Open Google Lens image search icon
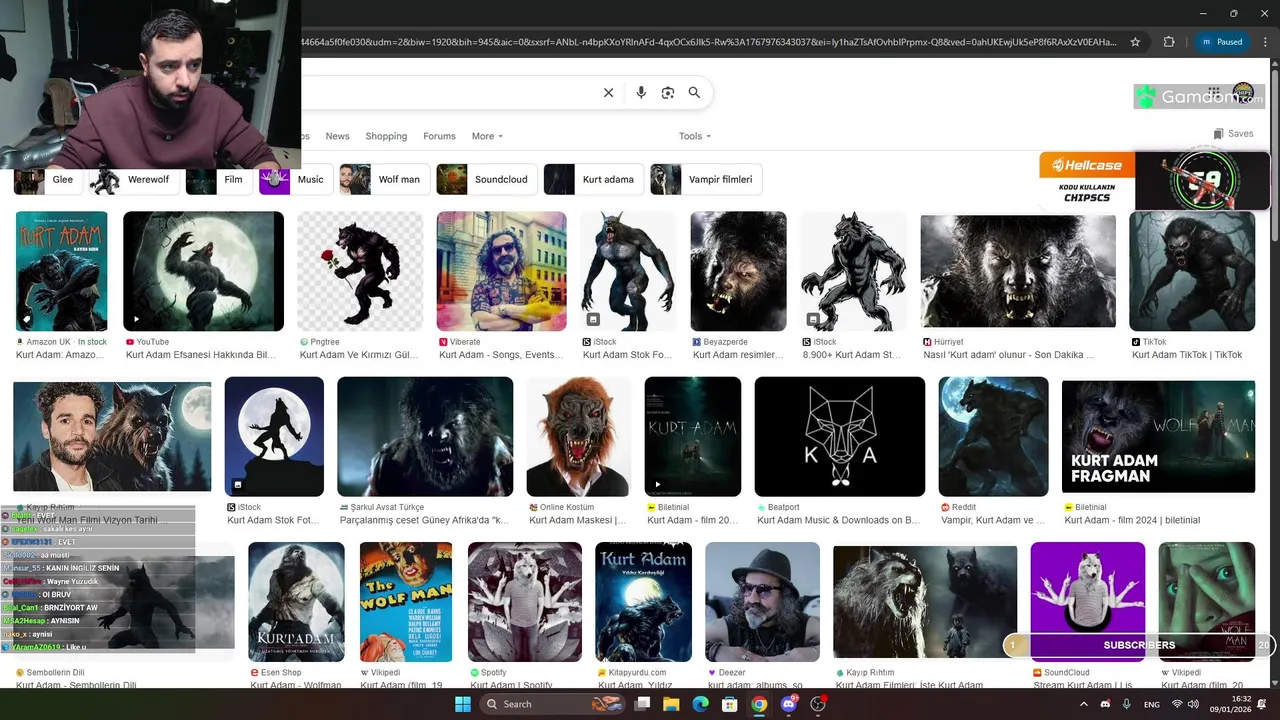 (668, 93)
